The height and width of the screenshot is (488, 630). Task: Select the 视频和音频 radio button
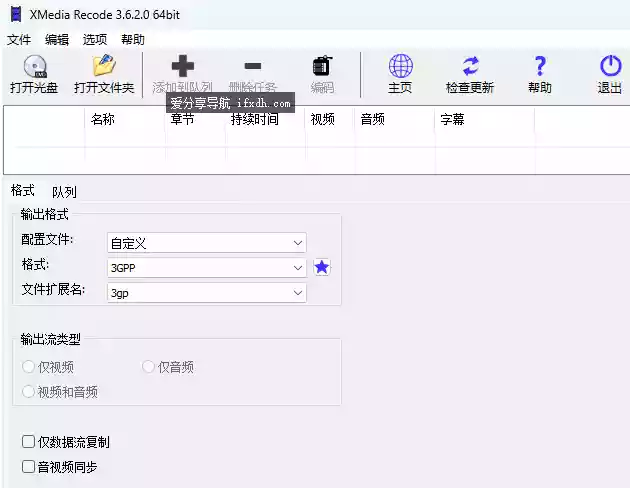click(x=28, y=392)
